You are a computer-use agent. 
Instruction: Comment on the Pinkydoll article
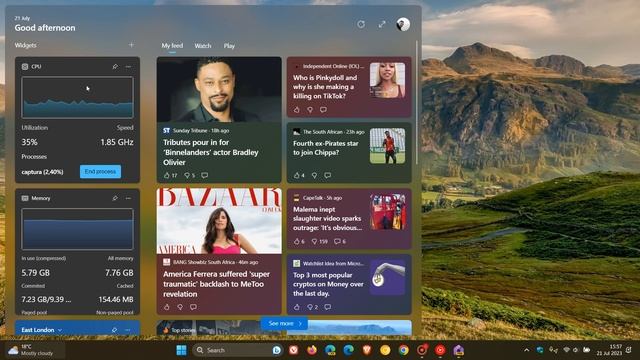click(323, 110)
